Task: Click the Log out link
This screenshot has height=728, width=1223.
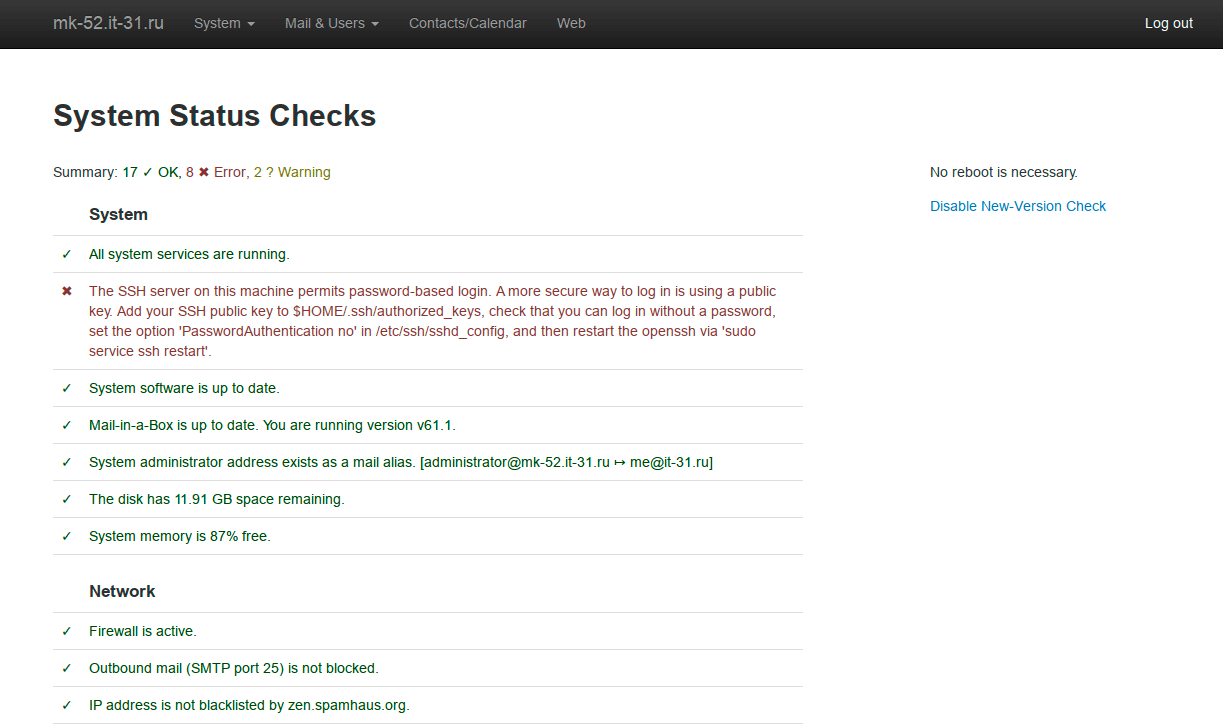Action: pos(1168,23)
